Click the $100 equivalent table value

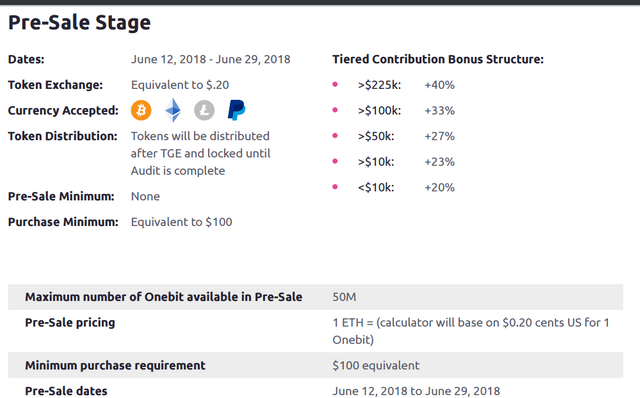(376, 365)
